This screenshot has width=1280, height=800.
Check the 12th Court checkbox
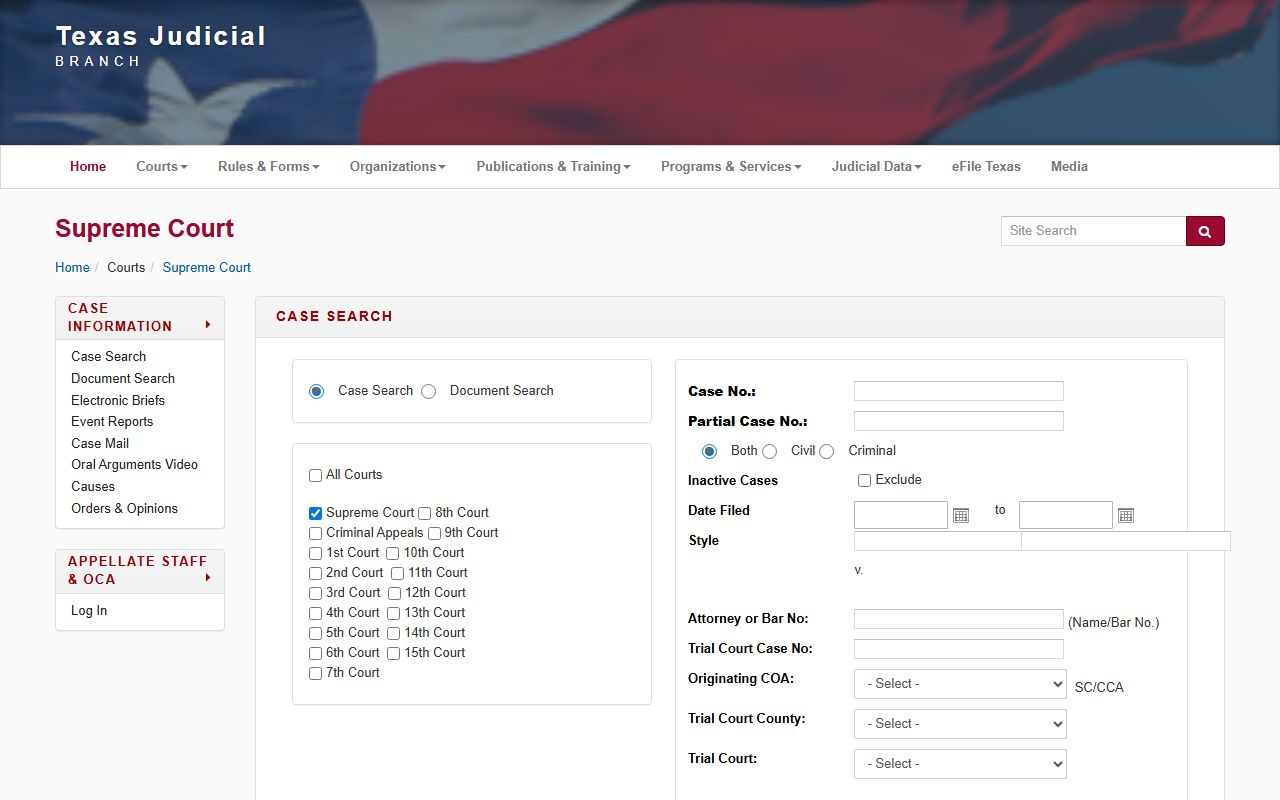(395, 593)
